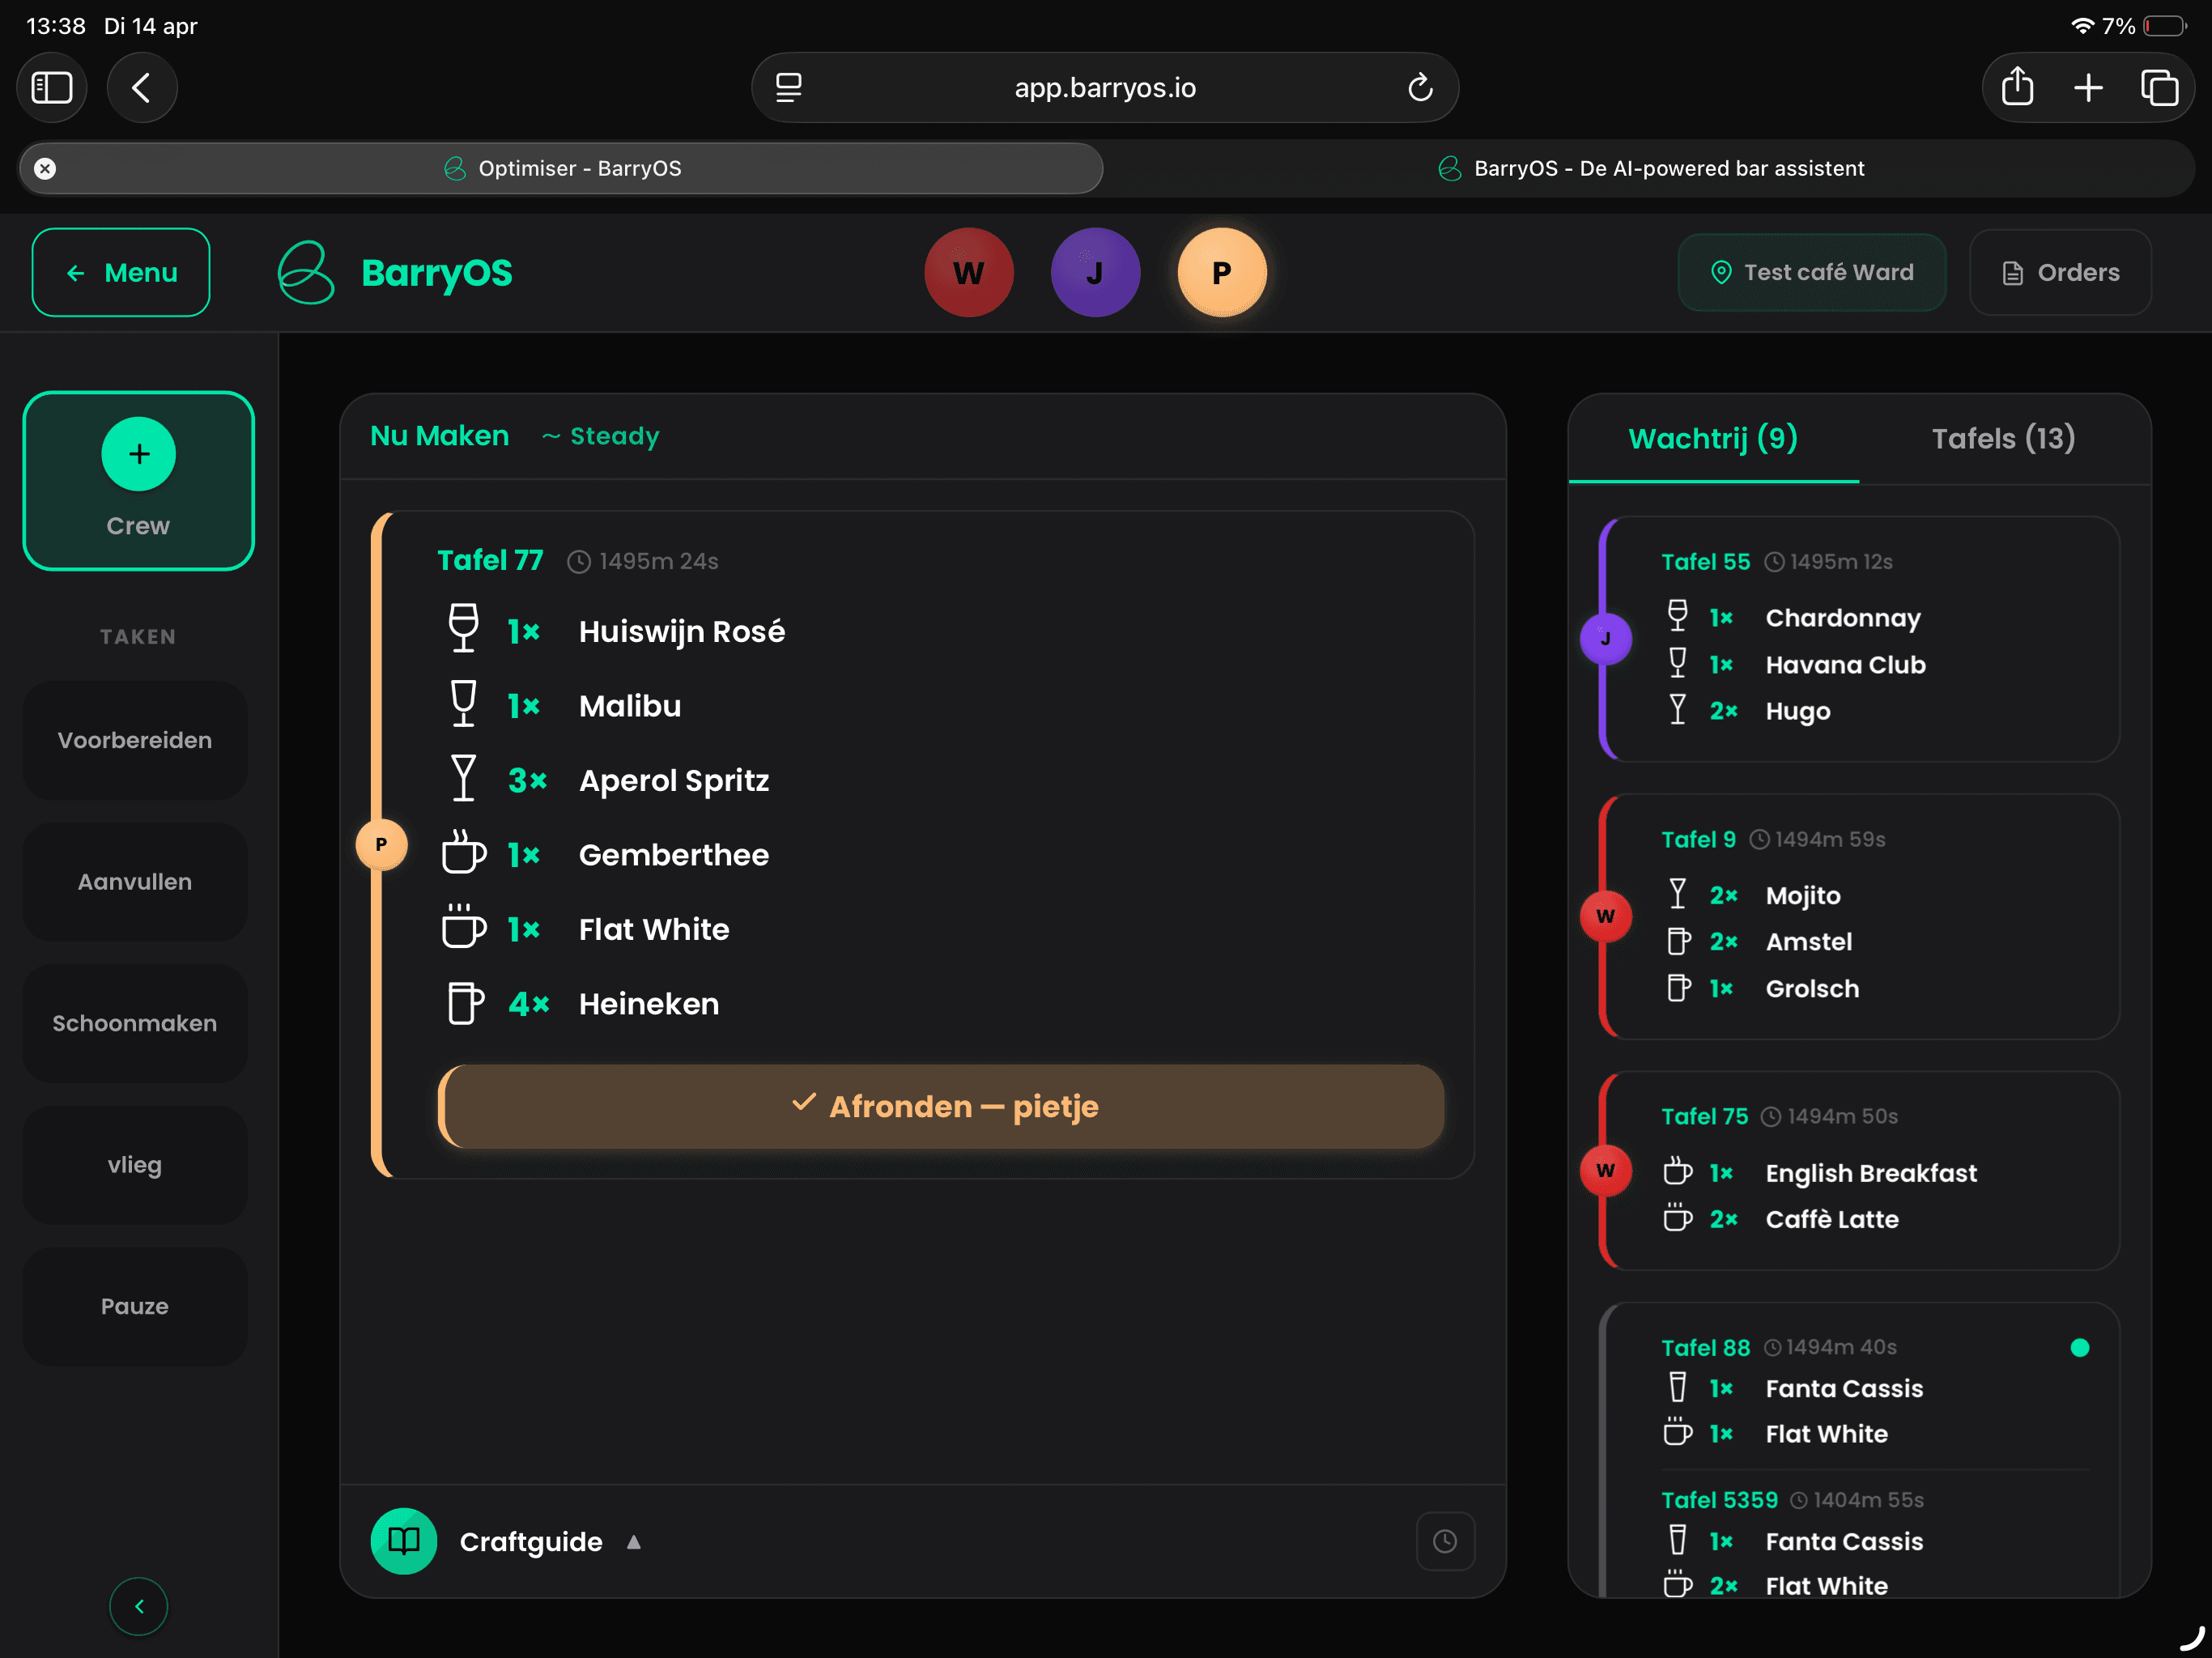Expand the Craftguide panel arrow
This screenshot has height=1658, width=2212.
pos(634,1542)
